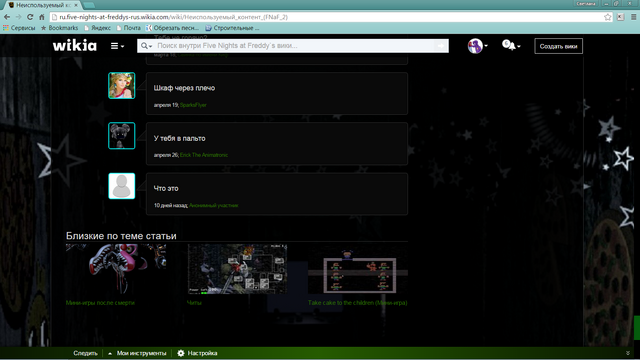This screenshot has width=640, height=360.
Task: Bookmark this page with the star icon
Action: coord(608,17)
